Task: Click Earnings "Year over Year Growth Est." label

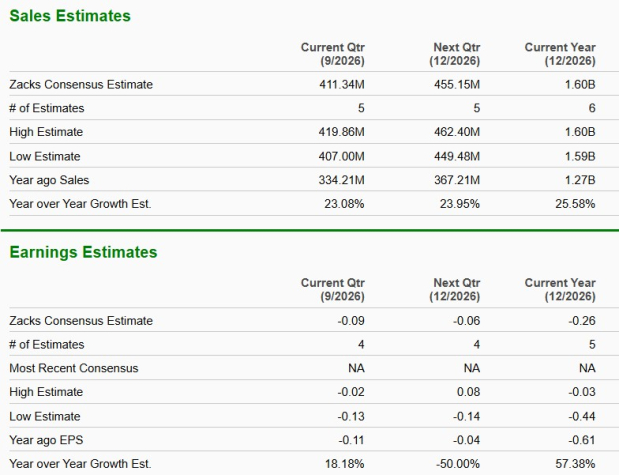Action: (x=80, y=464)
